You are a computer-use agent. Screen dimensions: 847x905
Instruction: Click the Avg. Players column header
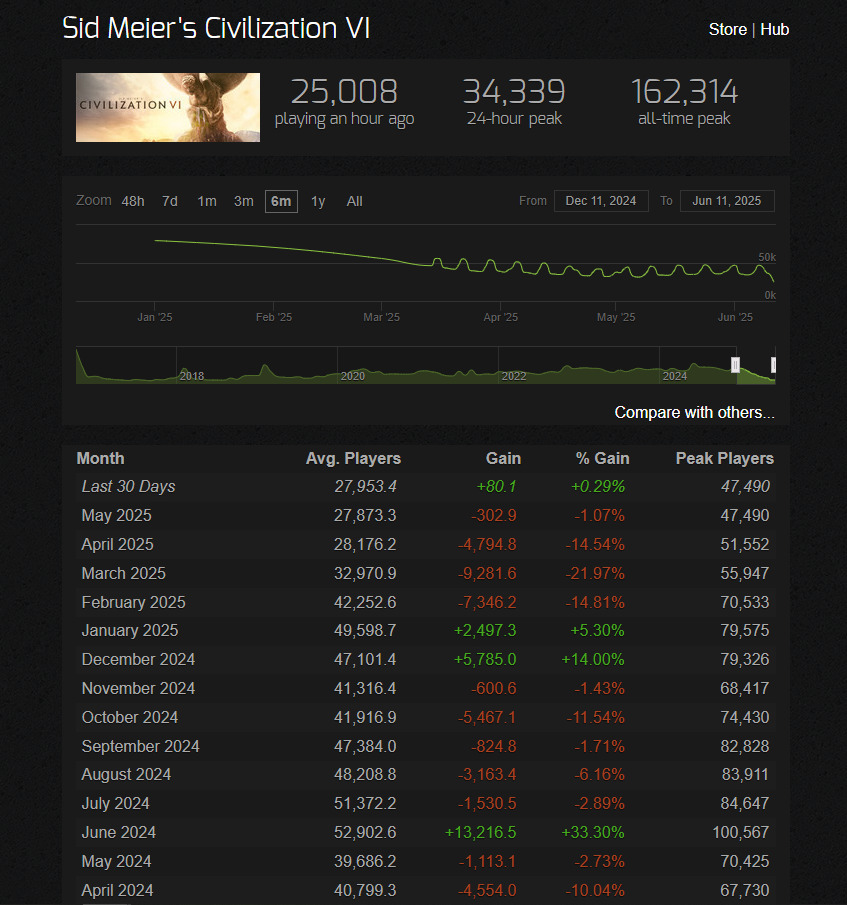[x=353, y=458]
